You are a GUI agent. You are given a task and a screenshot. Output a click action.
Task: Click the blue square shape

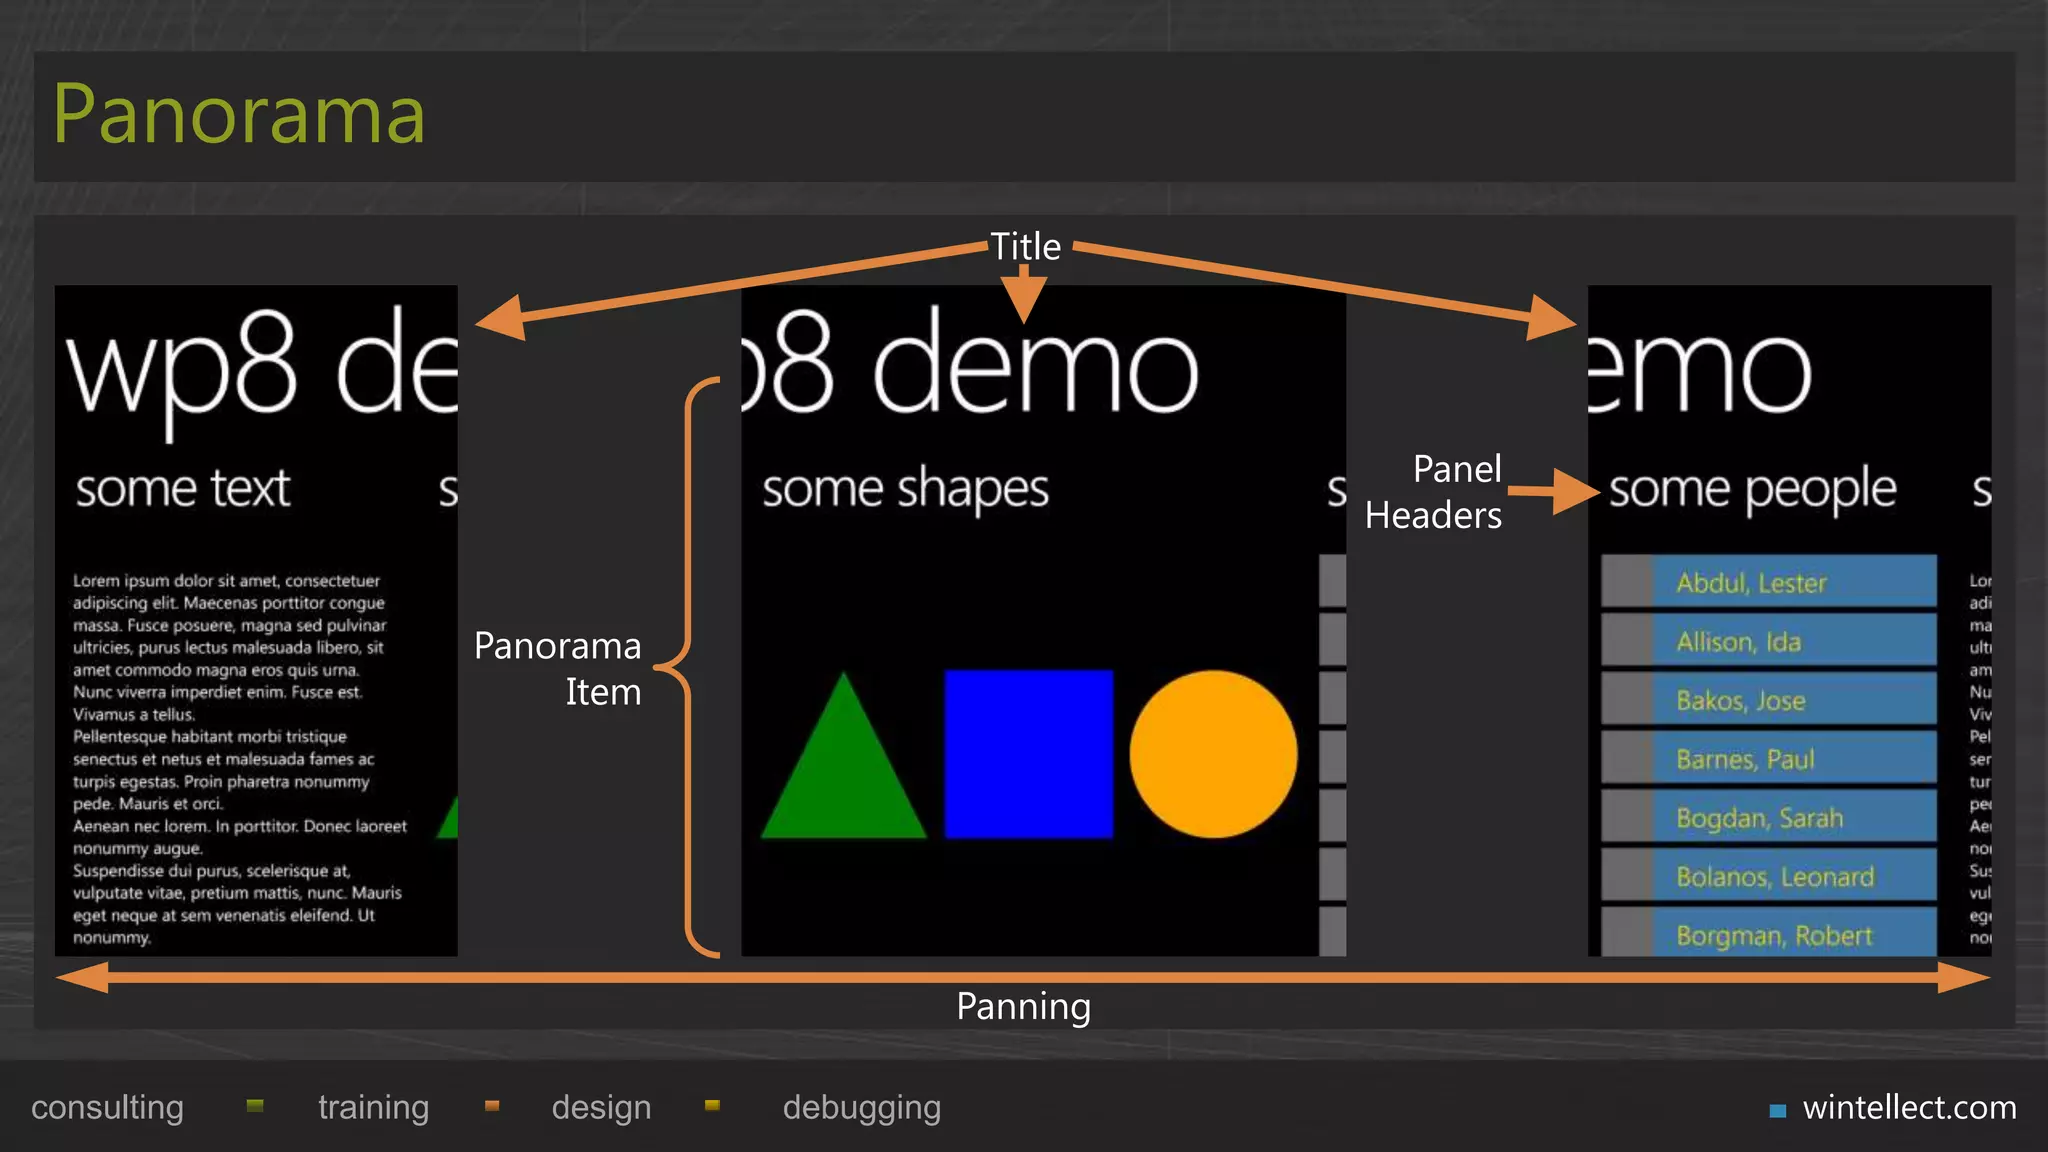click(1028, 753)
